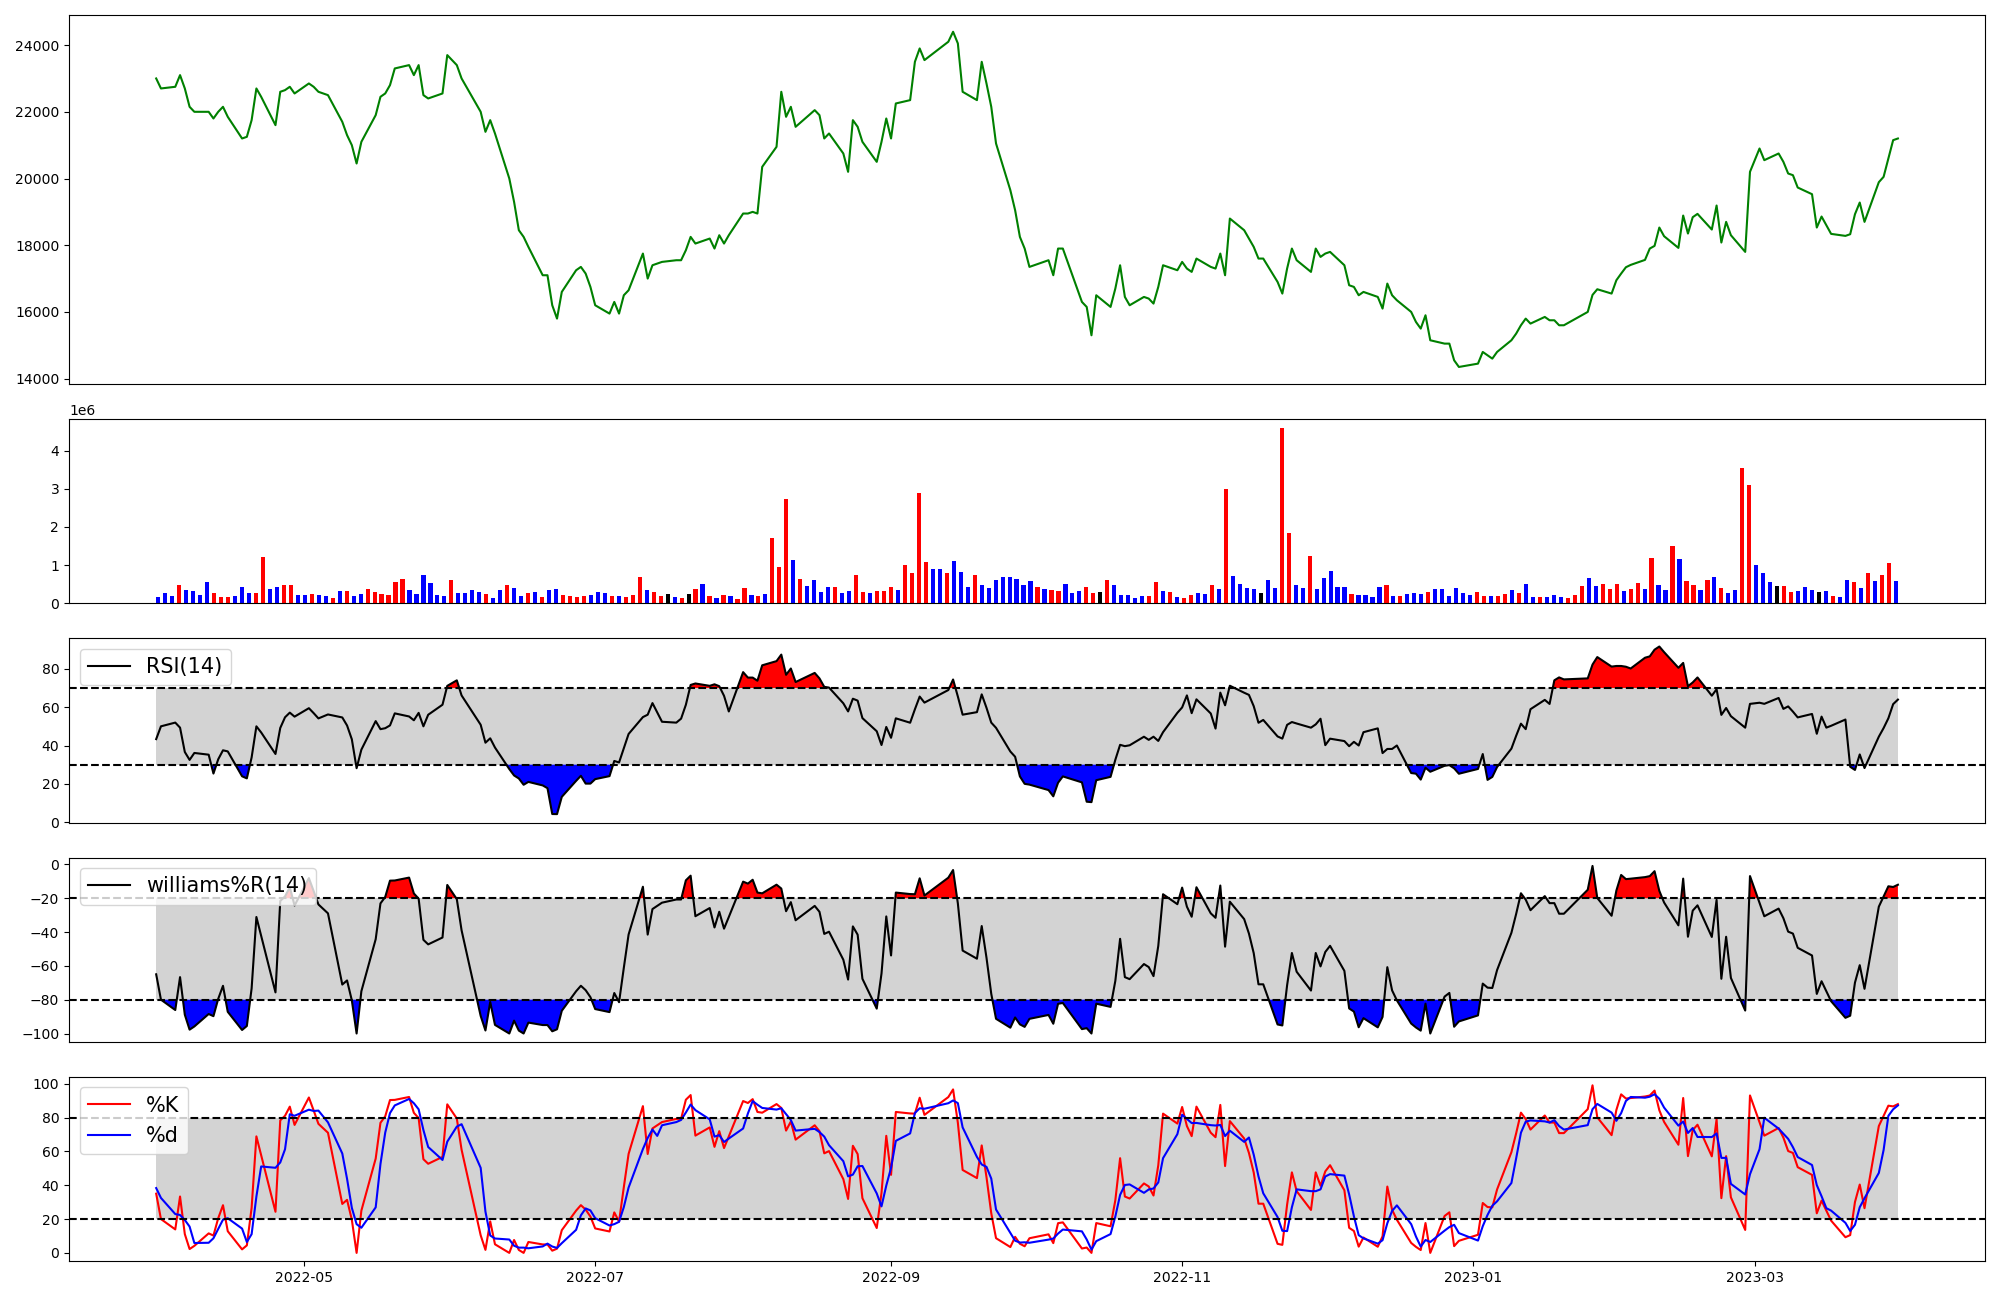
Task: Click the 100 tick on the stochastic axis
Action: pos(47,1084)
